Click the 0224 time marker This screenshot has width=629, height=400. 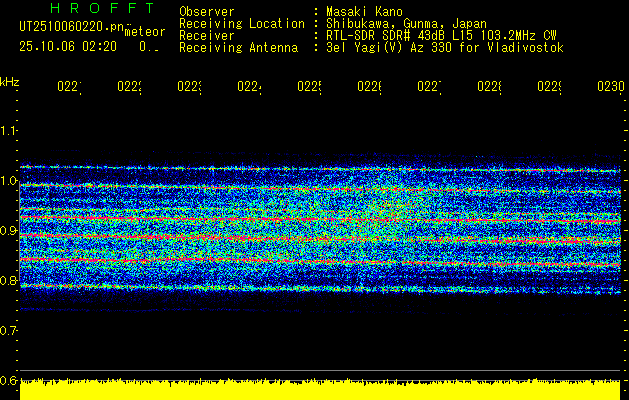(250, 86)
